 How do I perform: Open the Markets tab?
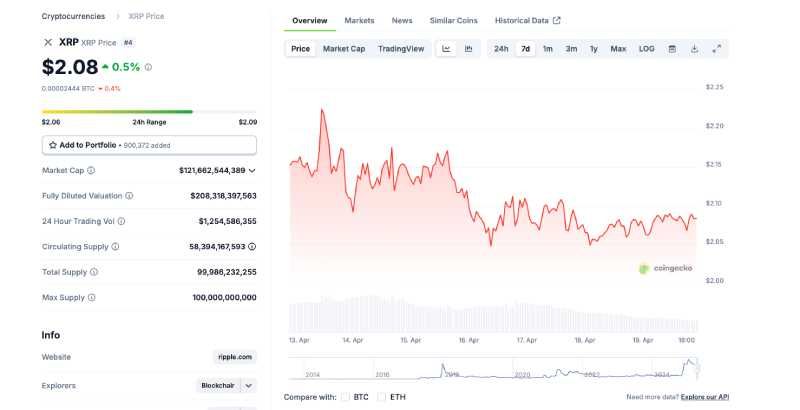tap(359, 20)
